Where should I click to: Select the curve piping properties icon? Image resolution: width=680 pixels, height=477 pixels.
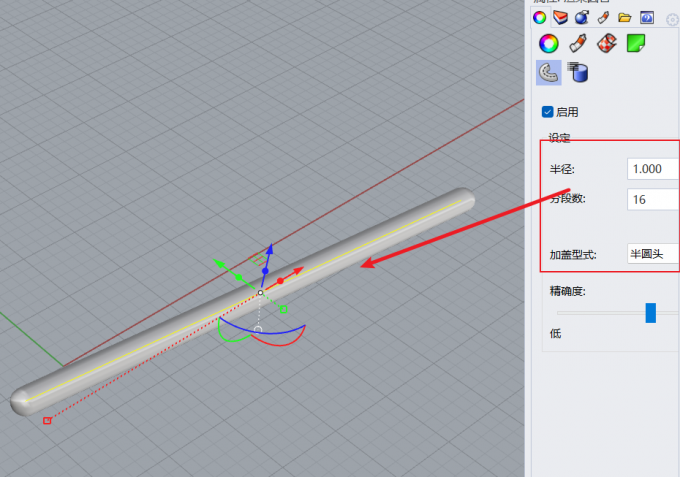point(548,72)
